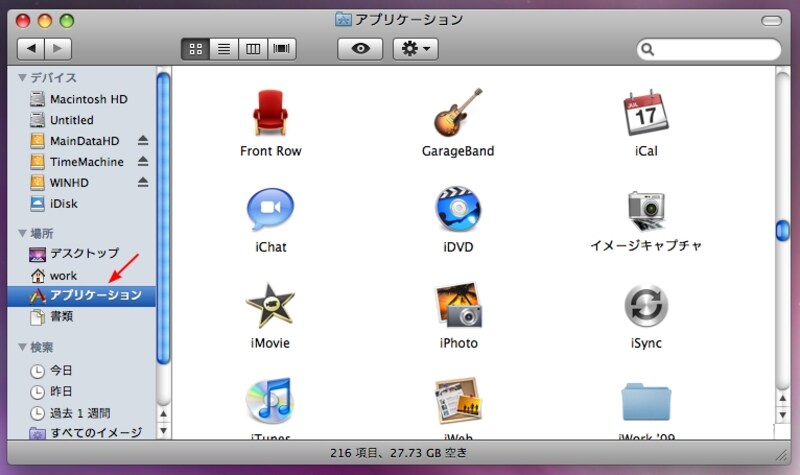Select the iCal calendar icon
Image resolution: width=800 pixels, height=475 pixels.
(645, 112)
